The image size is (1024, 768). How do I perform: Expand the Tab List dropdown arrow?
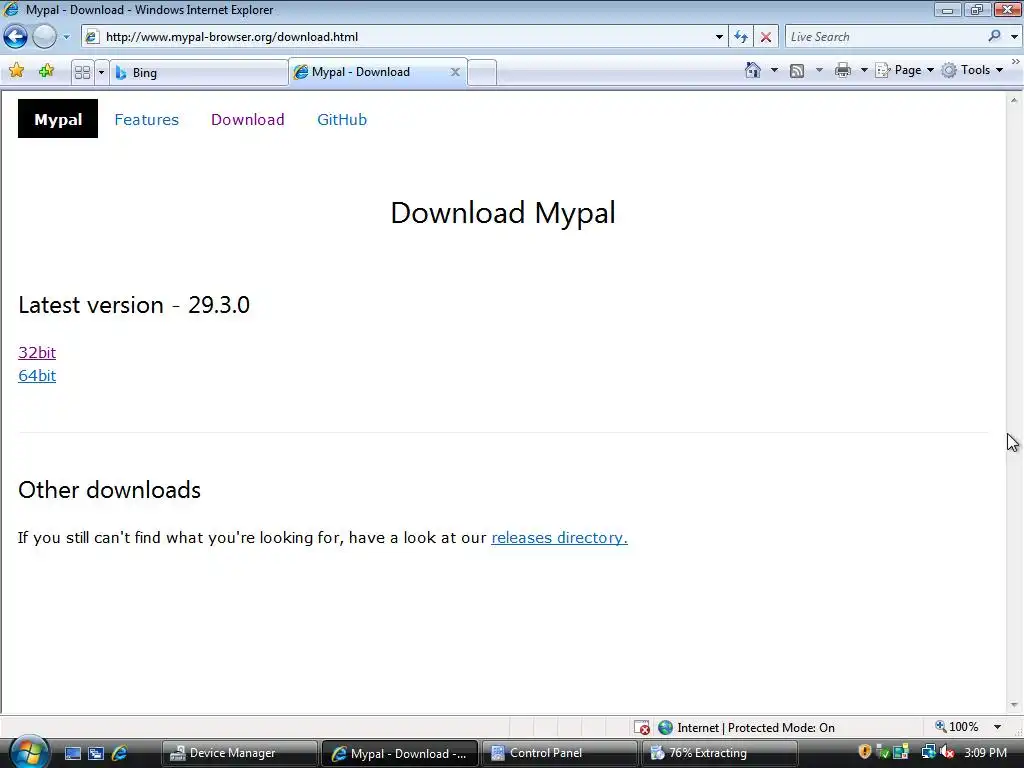point(101,72)
